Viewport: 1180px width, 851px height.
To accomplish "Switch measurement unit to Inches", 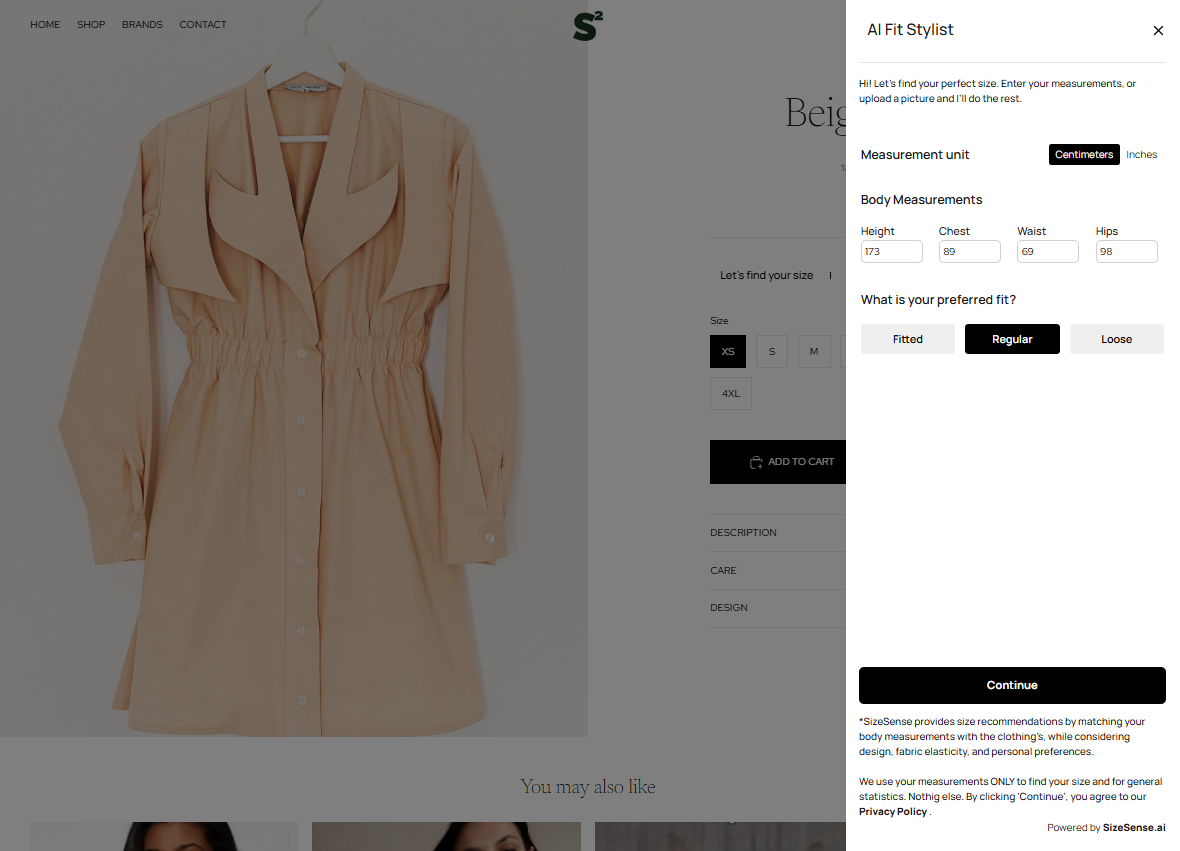I will pyautogui.click(x=1141, y=155).
